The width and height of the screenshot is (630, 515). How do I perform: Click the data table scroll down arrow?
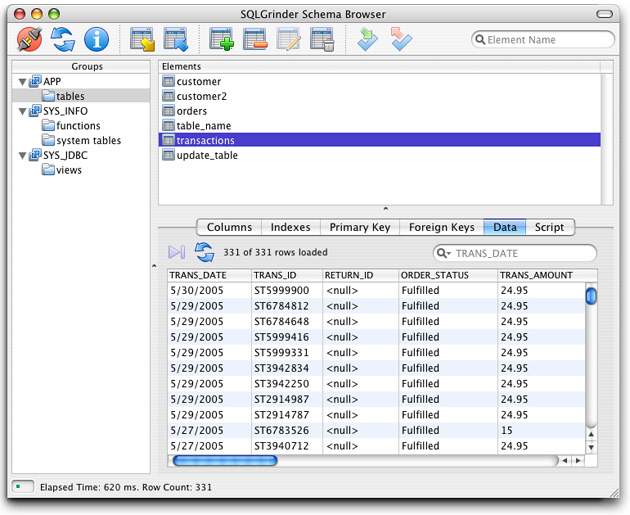[591, 447]
